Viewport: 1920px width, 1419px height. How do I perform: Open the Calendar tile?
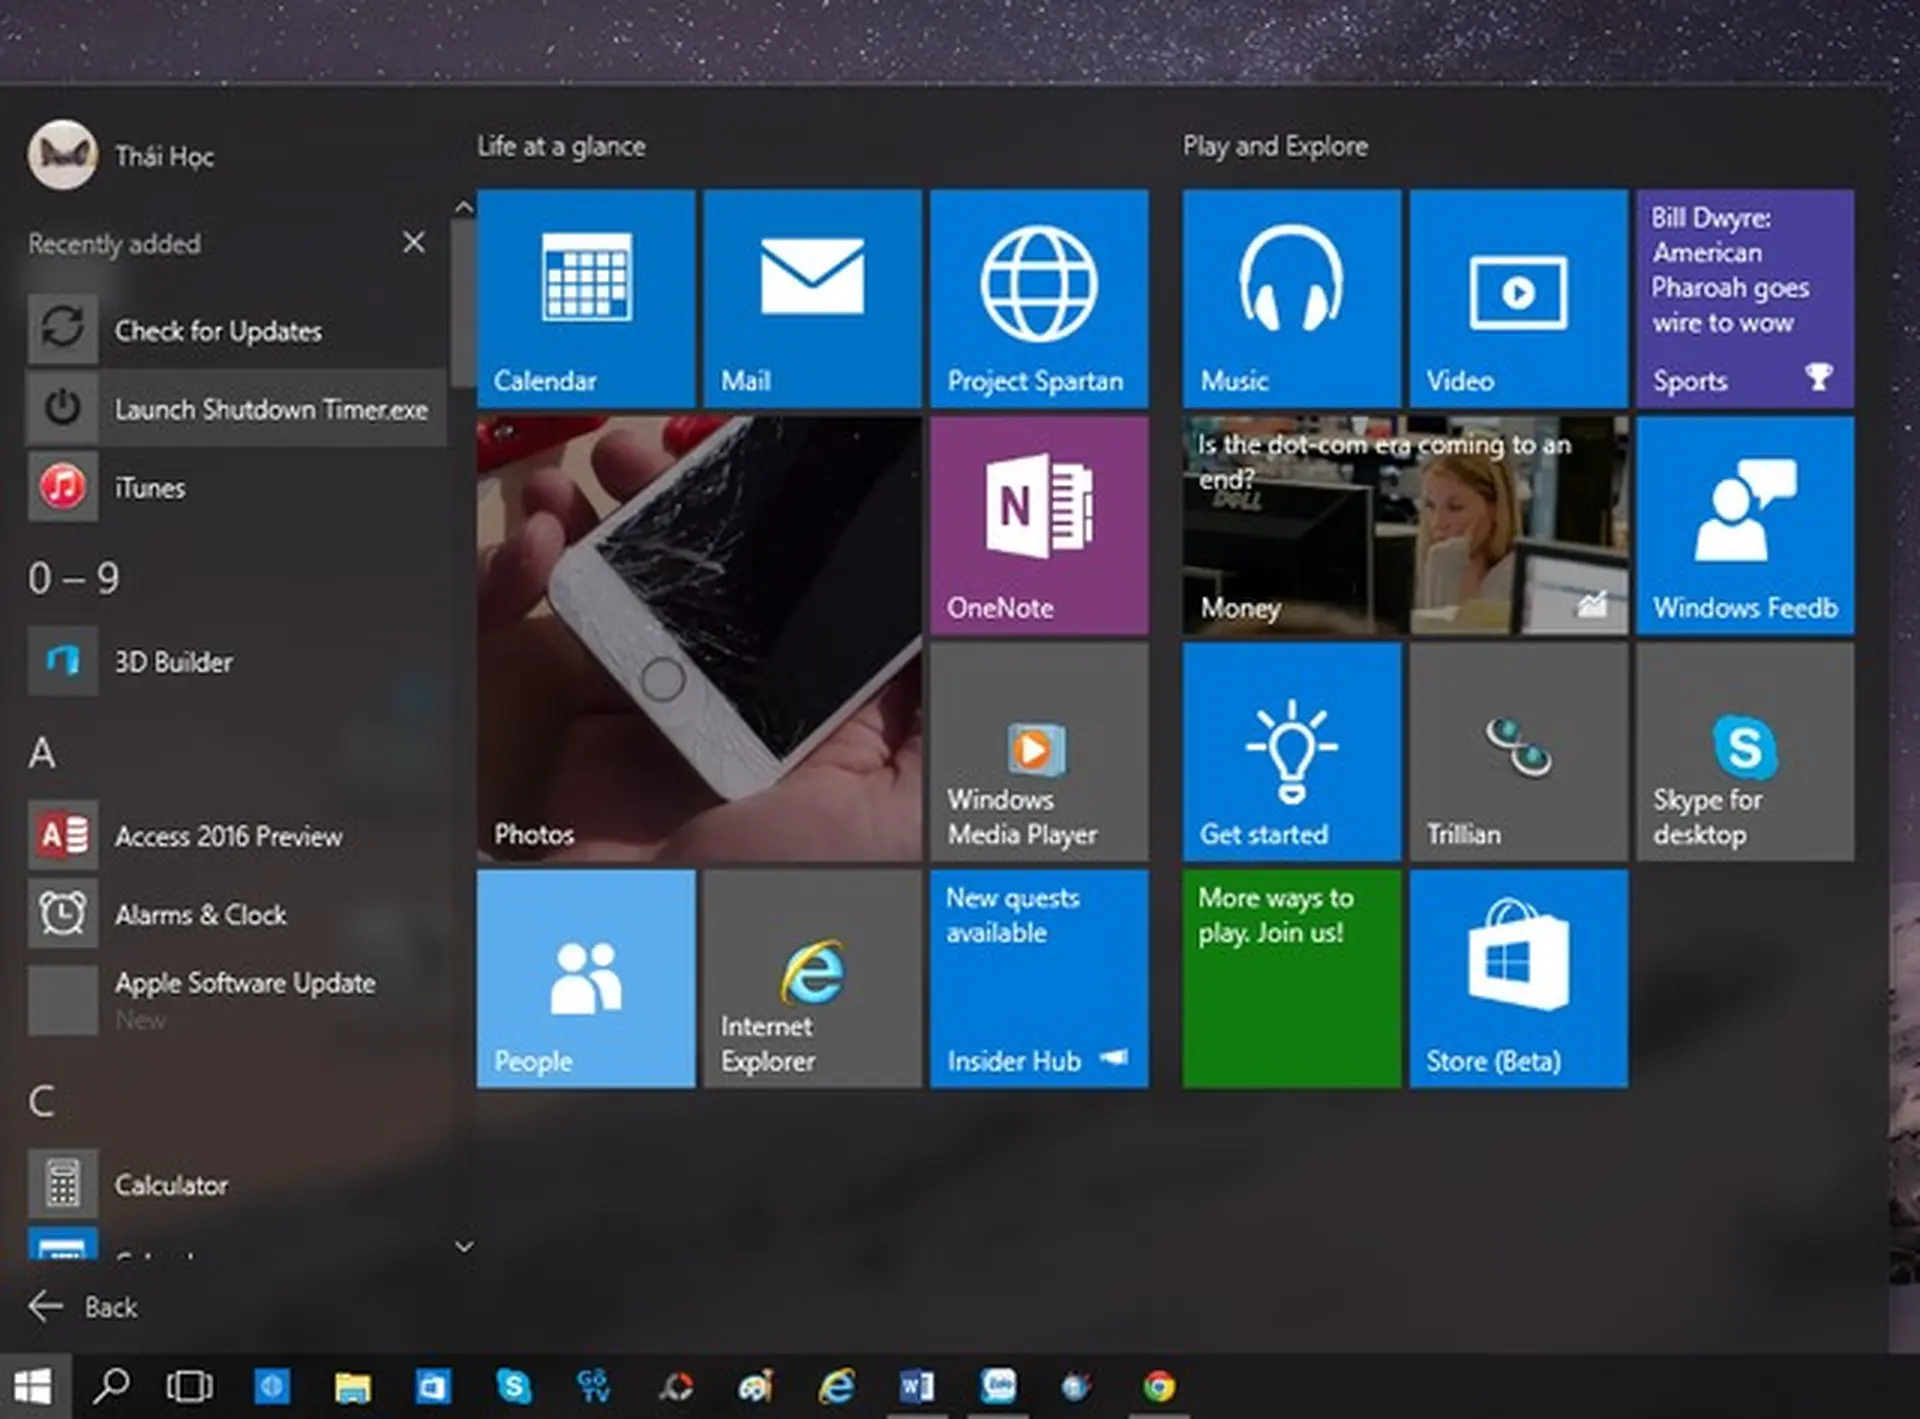coord(585,298)
